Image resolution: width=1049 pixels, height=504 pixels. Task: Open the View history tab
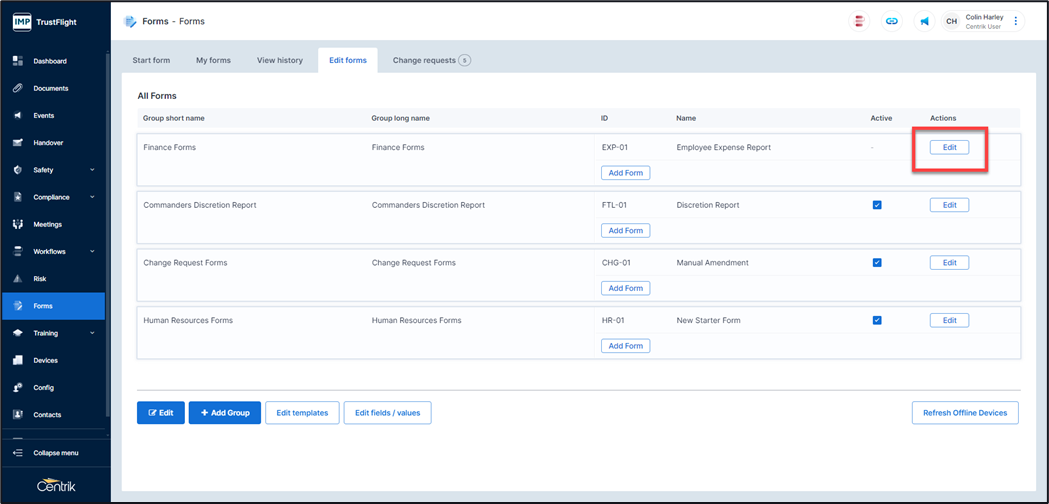[x=280, y=60]
